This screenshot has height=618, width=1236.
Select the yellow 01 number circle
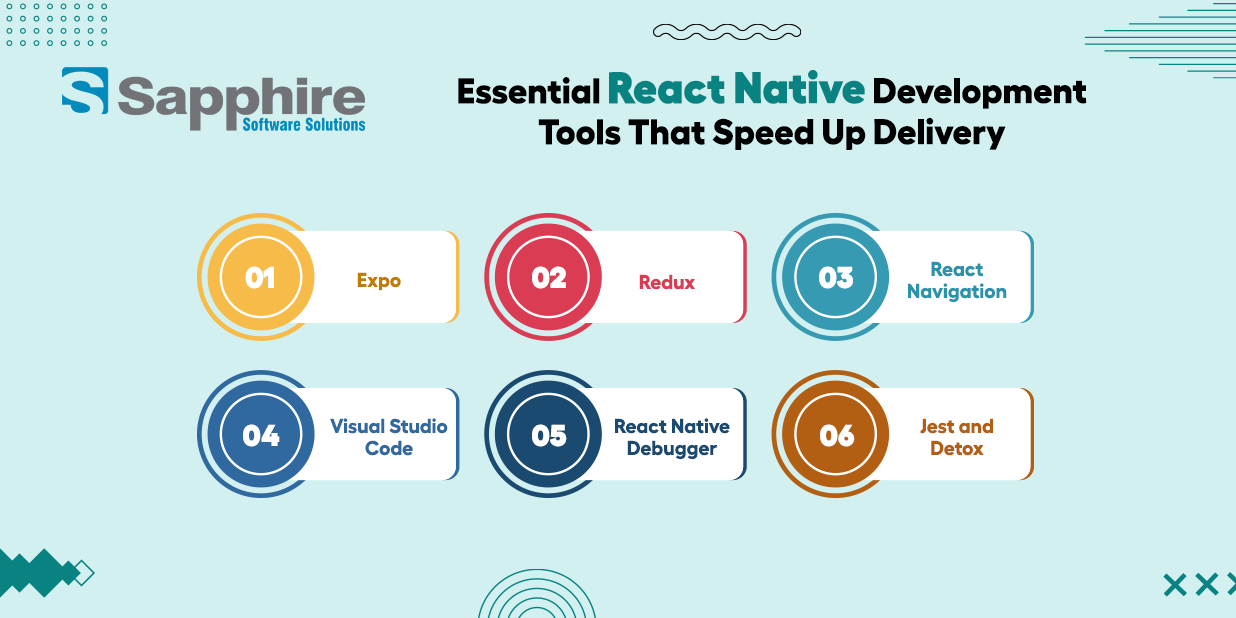point(260,277)
